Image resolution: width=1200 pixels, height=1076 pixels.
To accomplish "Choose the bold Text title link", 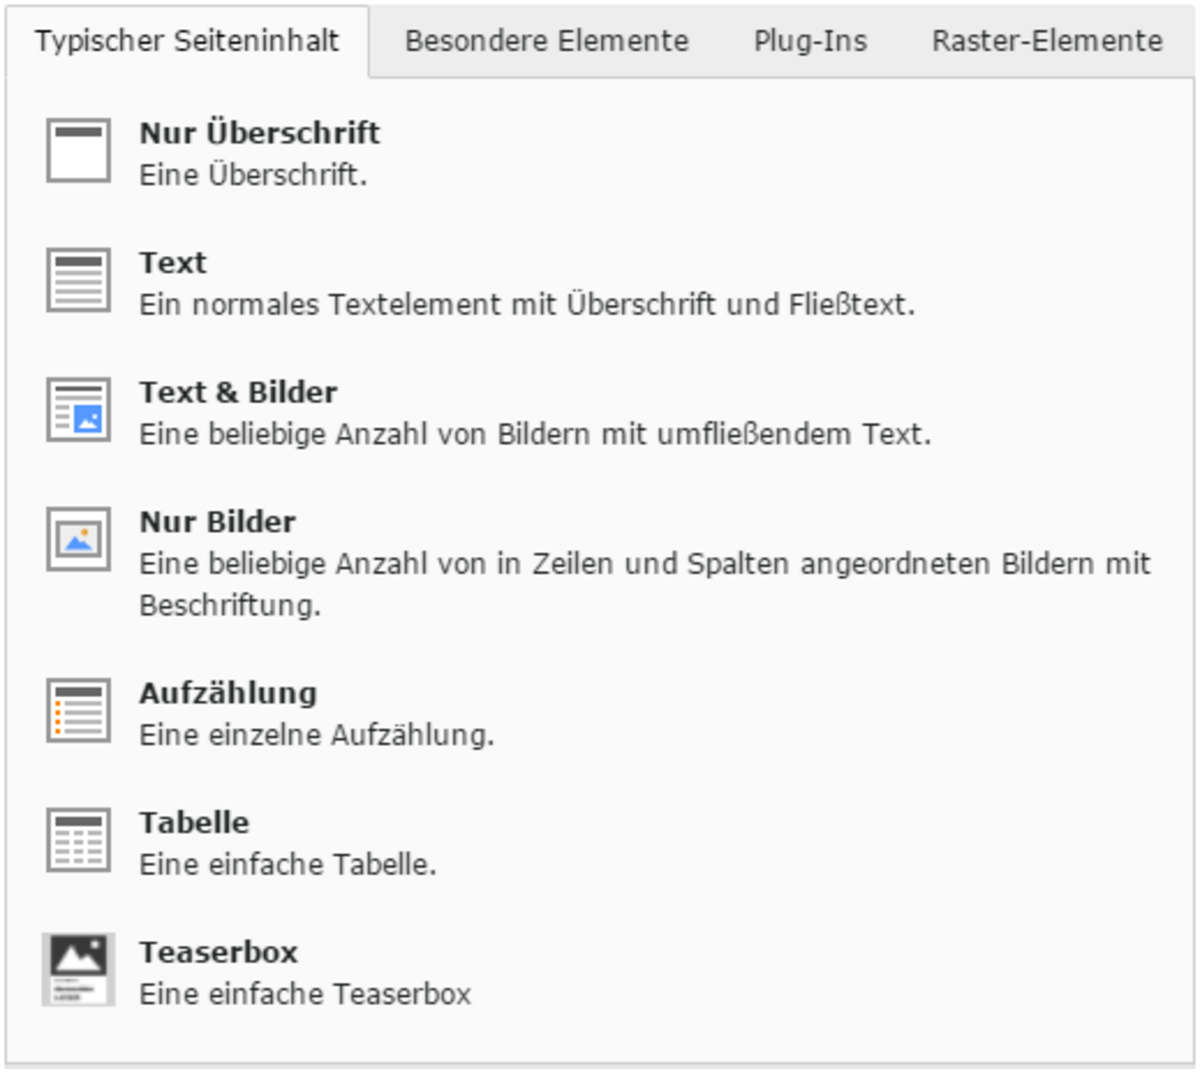I will pyautogui.click(x=173, y=263).
